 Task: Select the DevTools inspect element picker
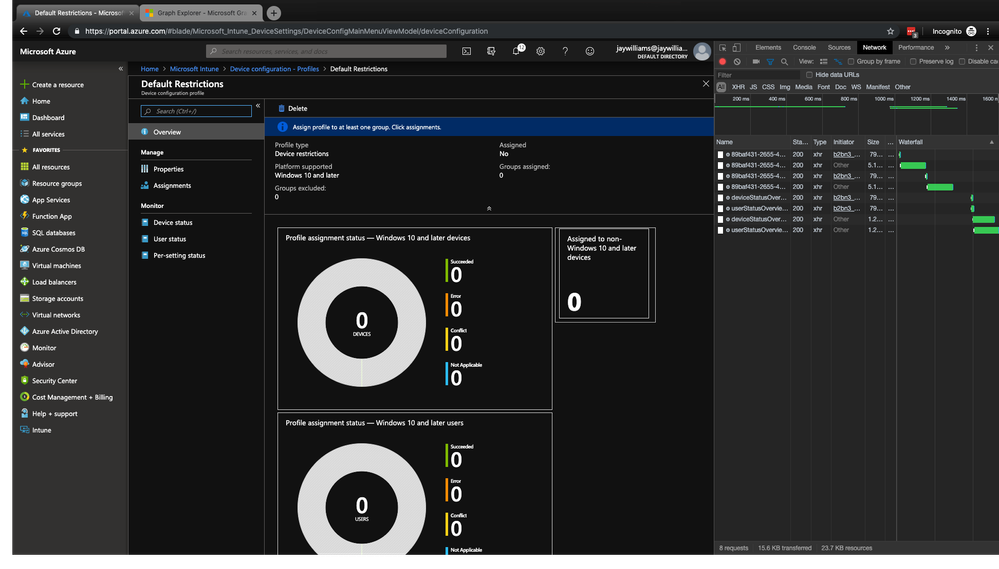point(722,48)
